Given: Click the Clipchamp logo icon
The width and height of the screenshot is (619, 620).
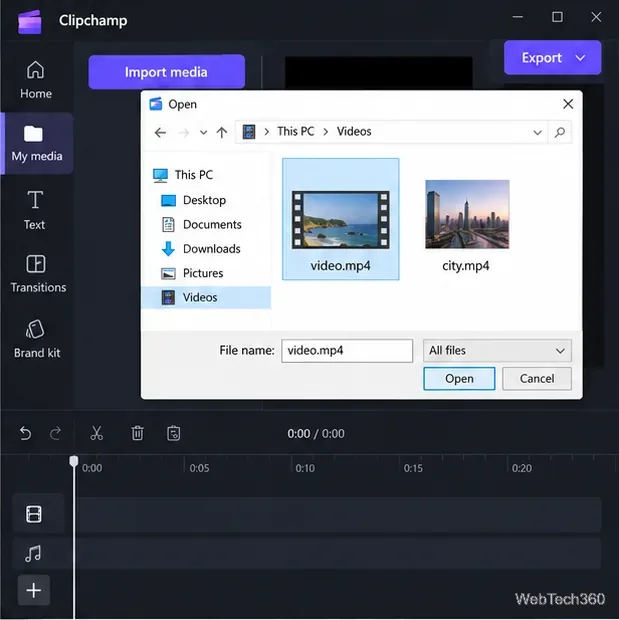Looking at the screenshot, I should coord(30,21).
